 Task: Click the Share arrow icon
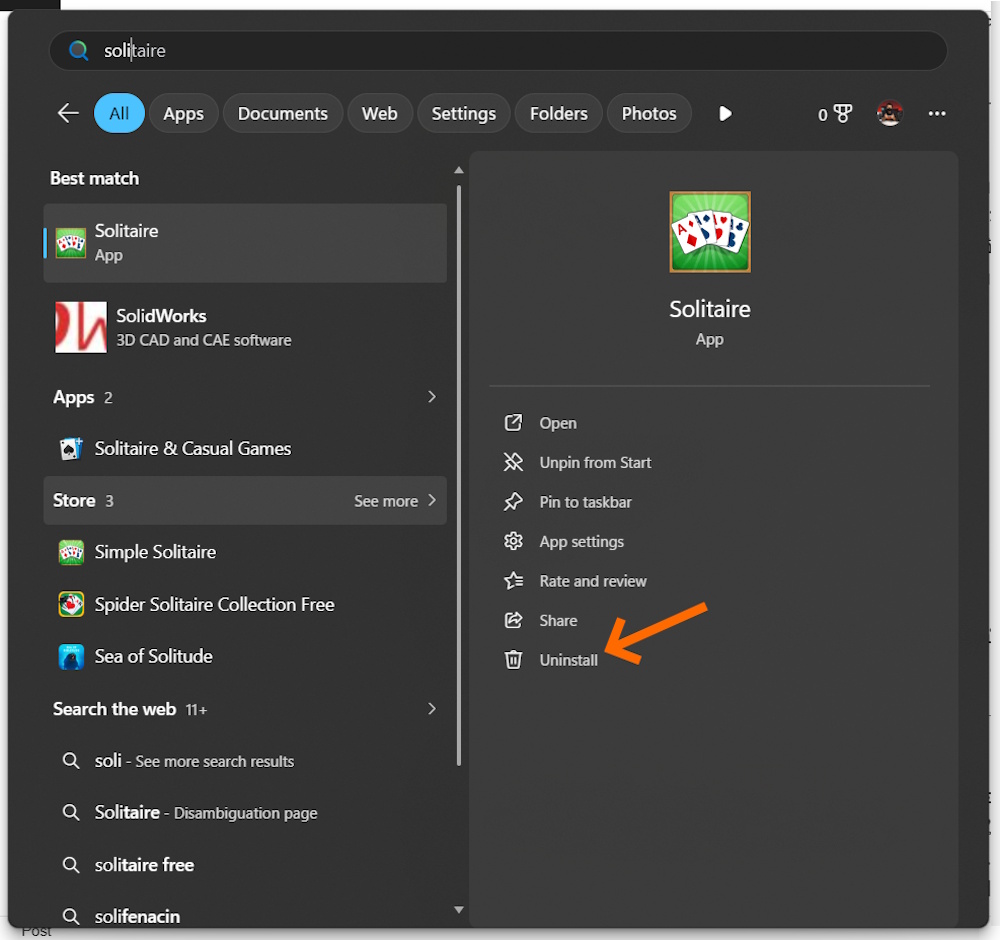[x=513, y=621]
